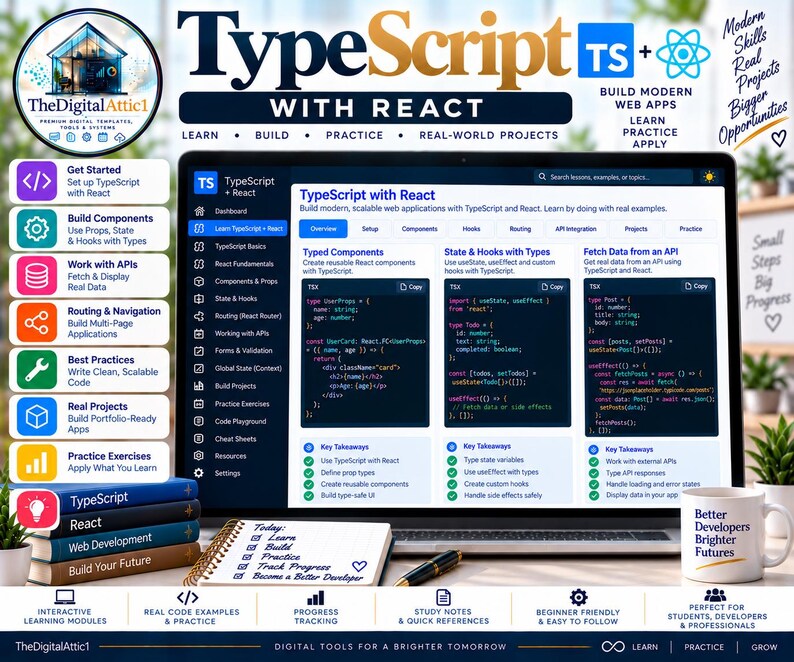Check the 'Type state variables' takeaway
This screenshot has width=794, height=662.
(x=452, y=460)
